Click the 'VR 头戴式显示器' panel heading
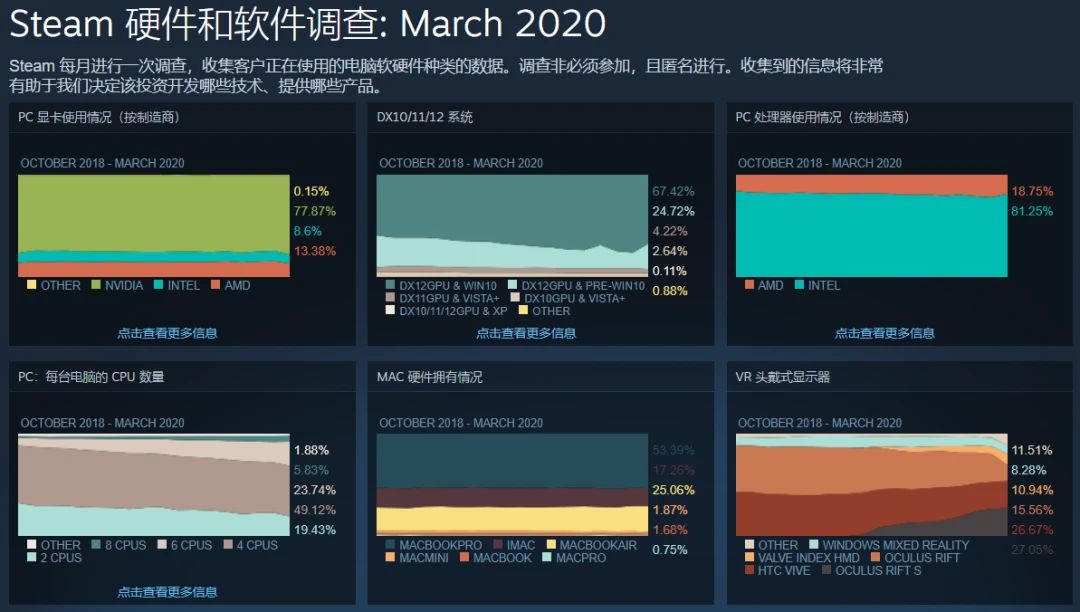The image size is (1080, 612). click(782, 377)
